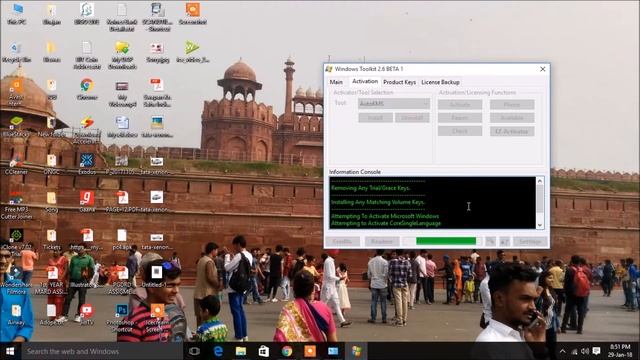Viewport: 640px width, 360px height.
Task: Select the This PC desktop icon
Action: click(17, 13)
